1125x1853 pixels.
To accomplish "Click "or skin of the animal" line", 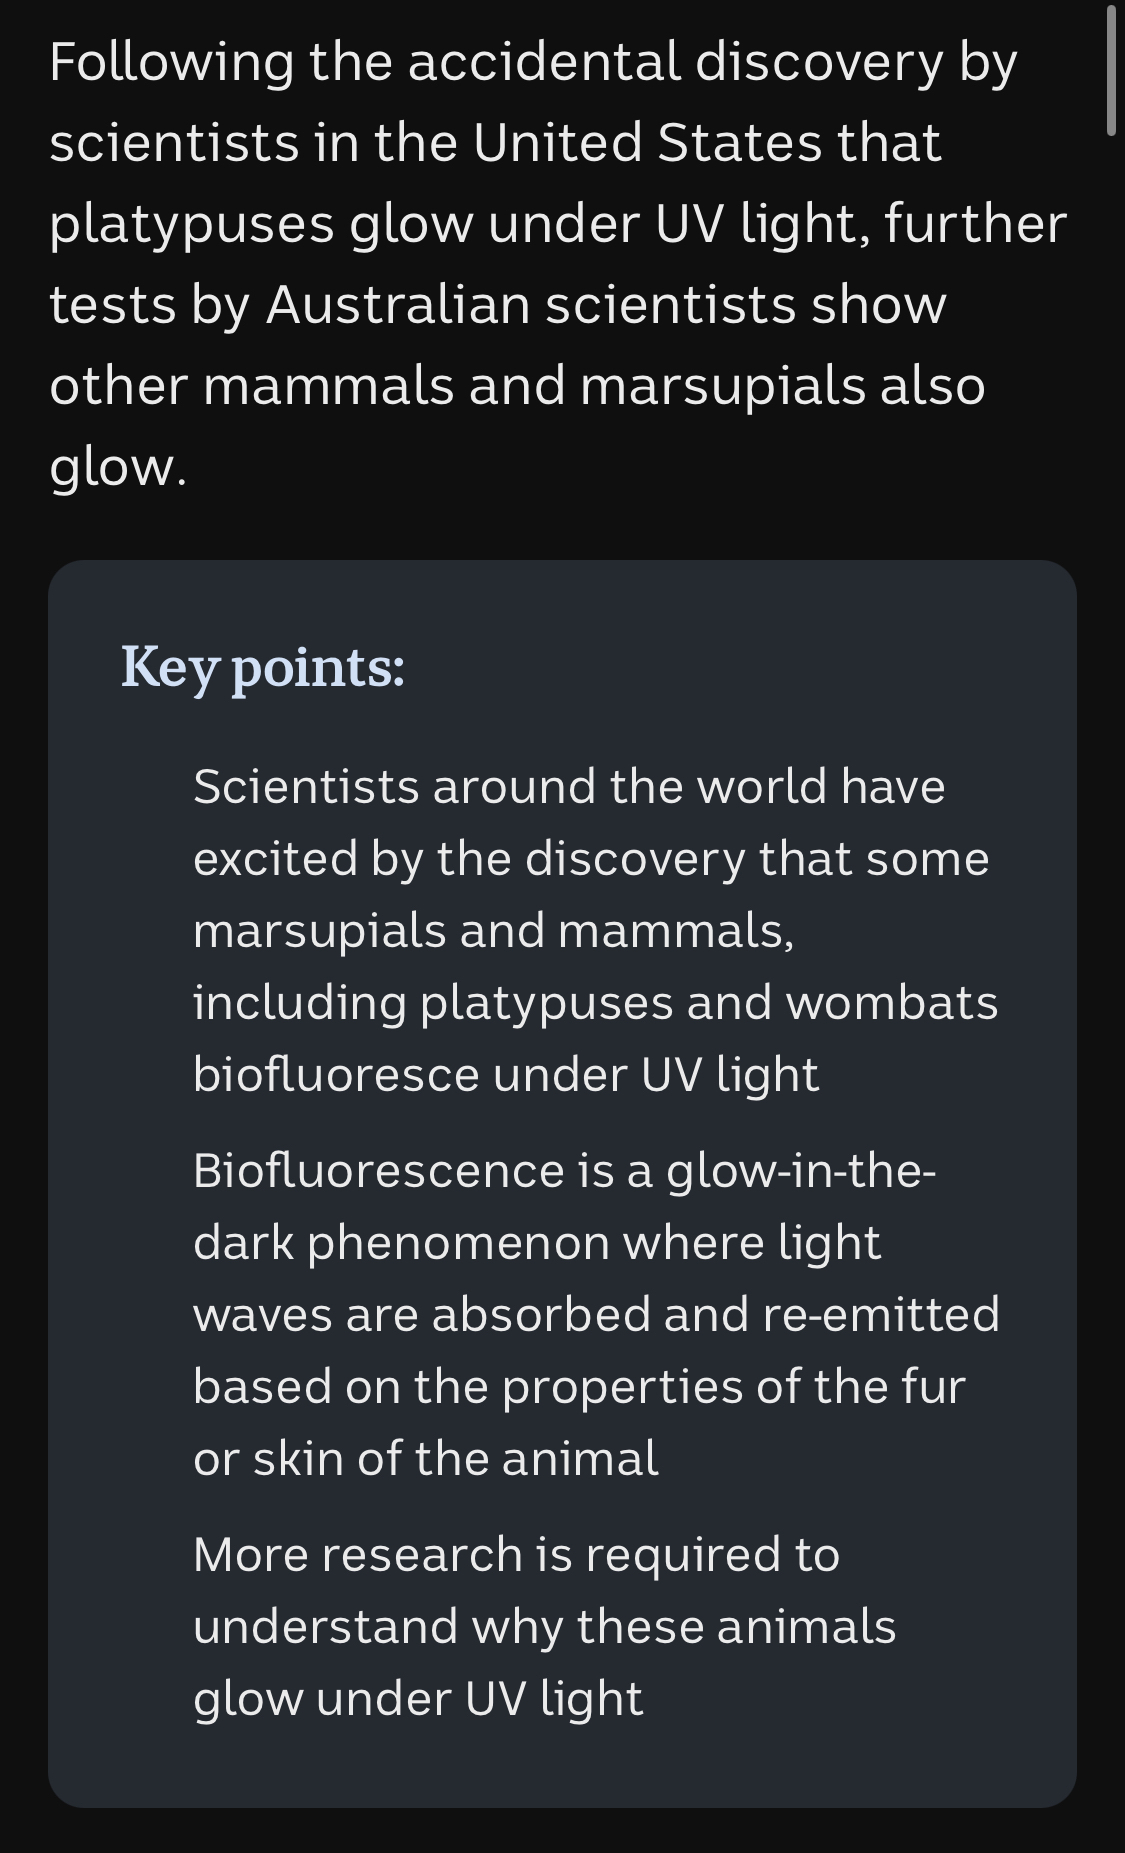I will [x=426, y=1459].
